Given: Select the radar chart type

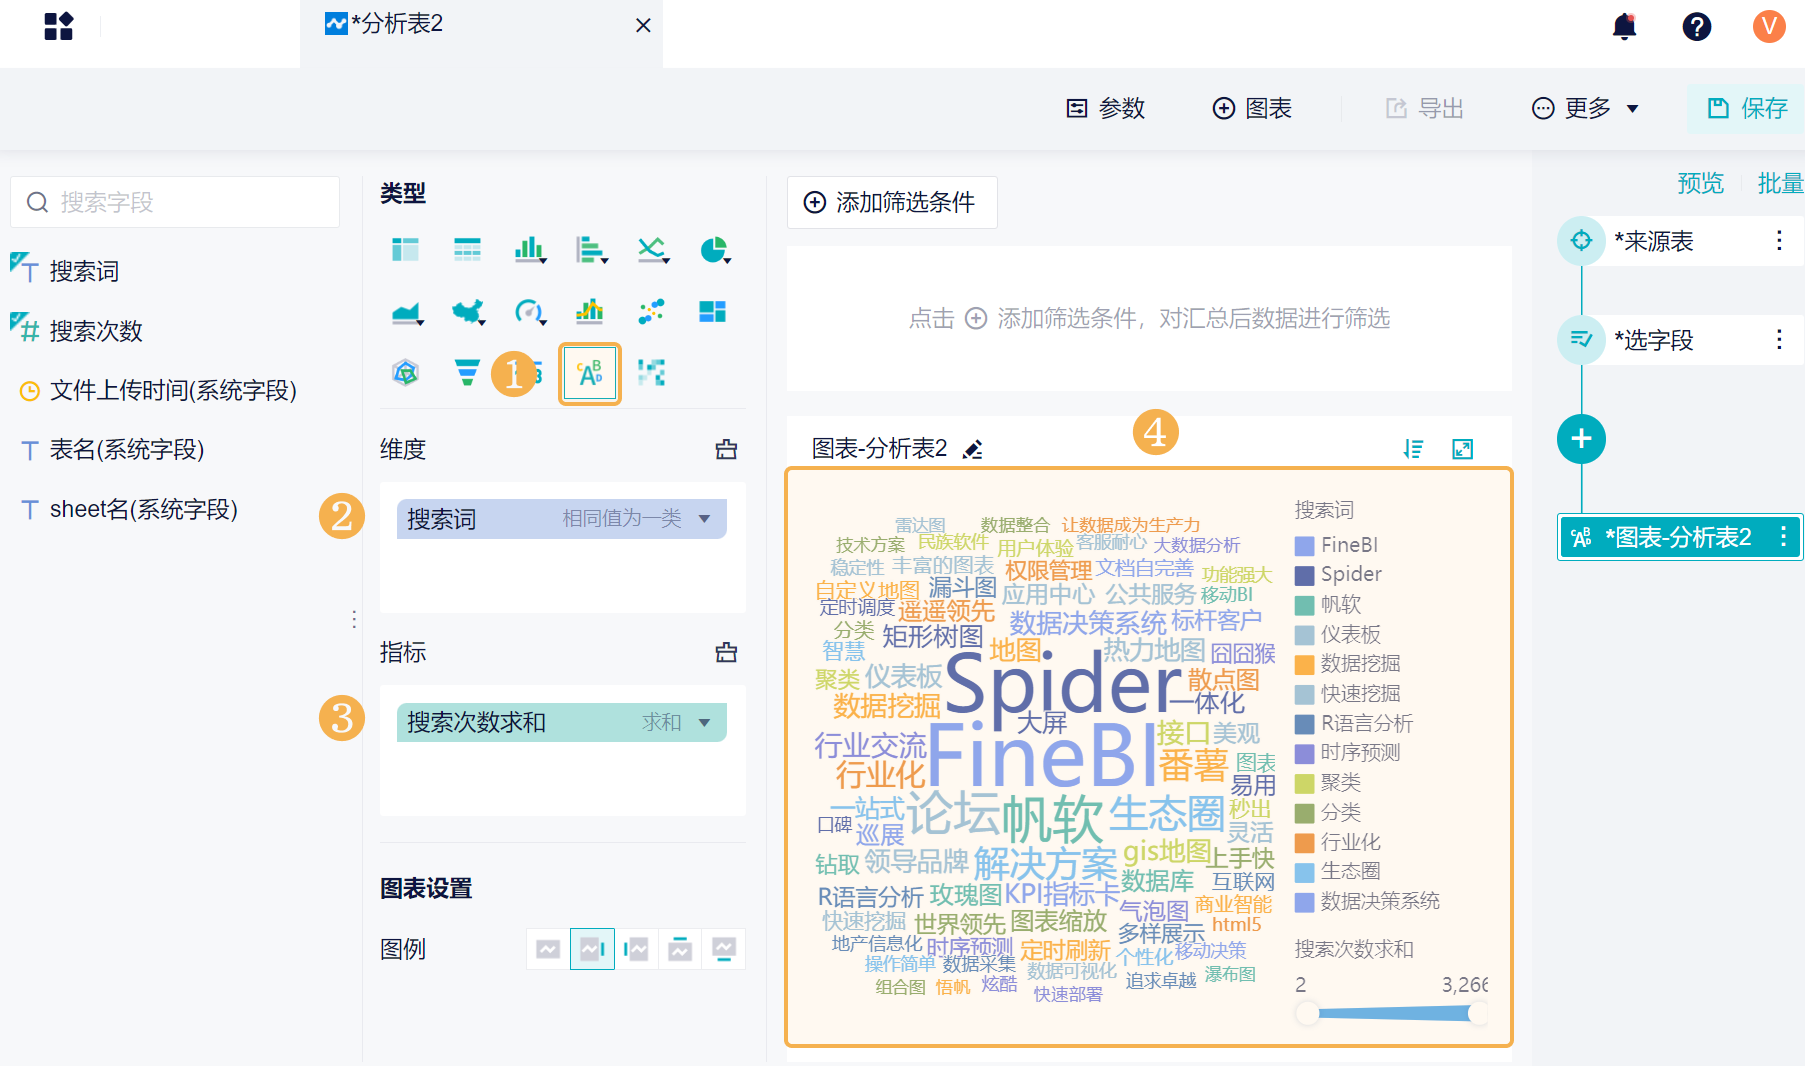Looking at the screenshot, I should click(405, 373).
